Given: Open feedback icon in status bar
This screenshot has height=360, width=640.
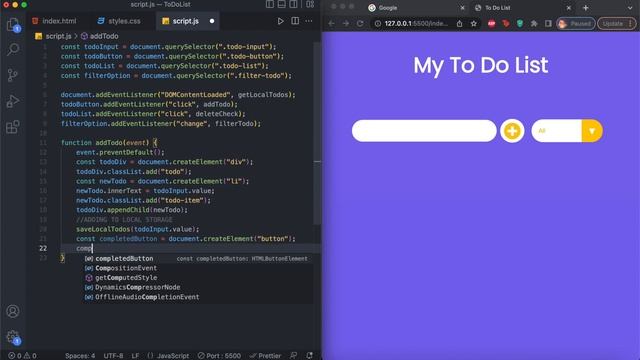Looking at the screenshot, I should coord(293,356).
